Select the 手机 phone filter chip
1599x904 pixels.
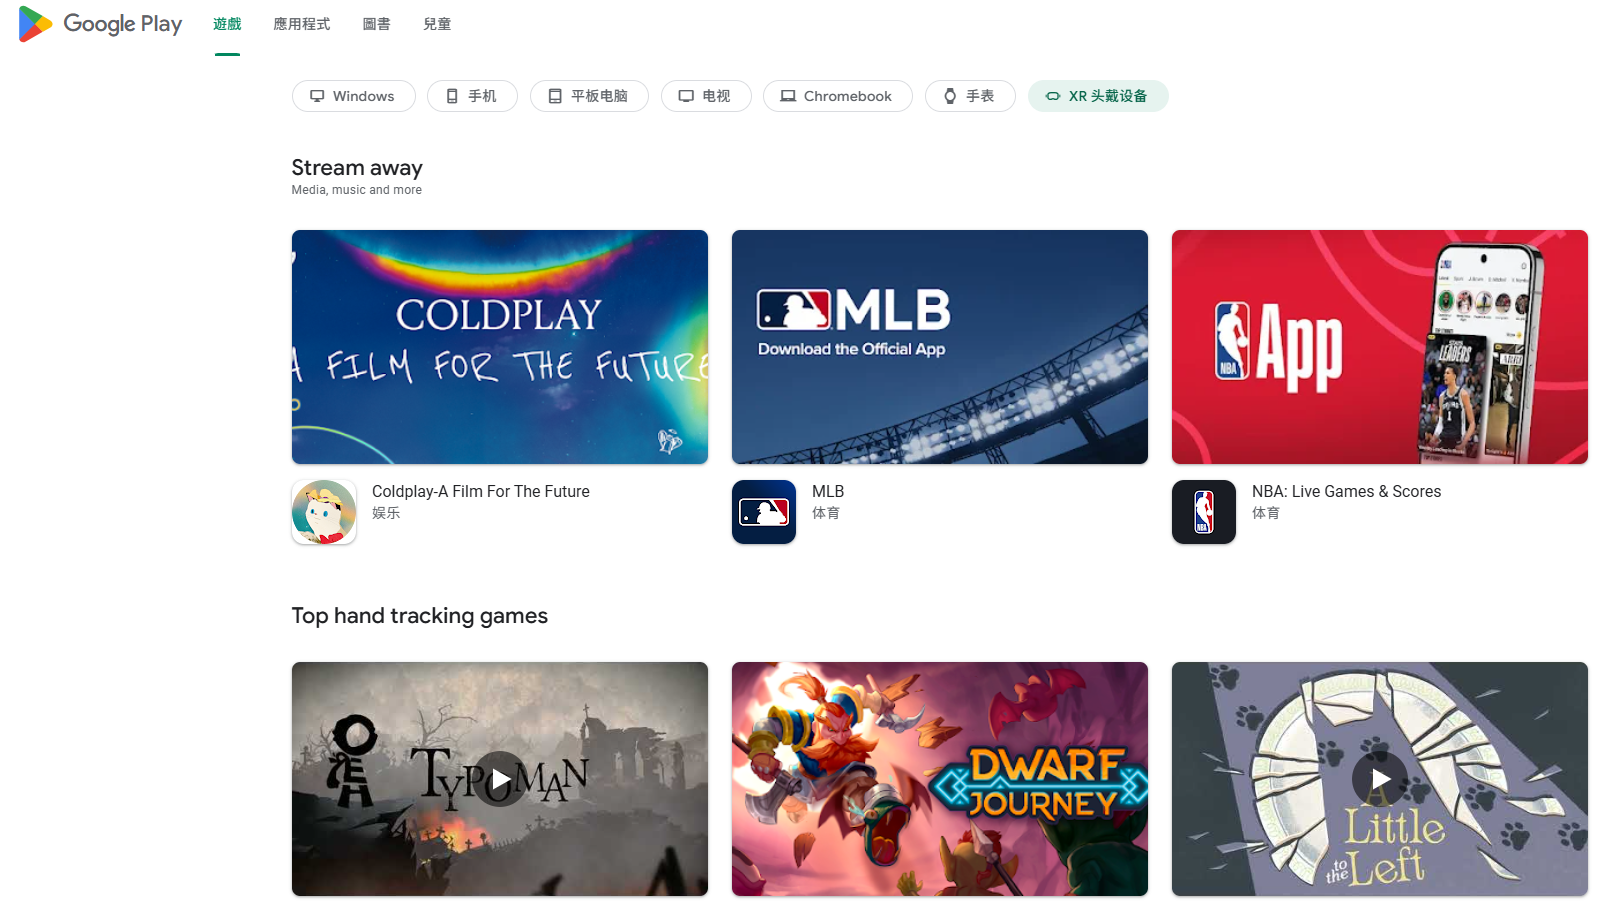[472, 96]
